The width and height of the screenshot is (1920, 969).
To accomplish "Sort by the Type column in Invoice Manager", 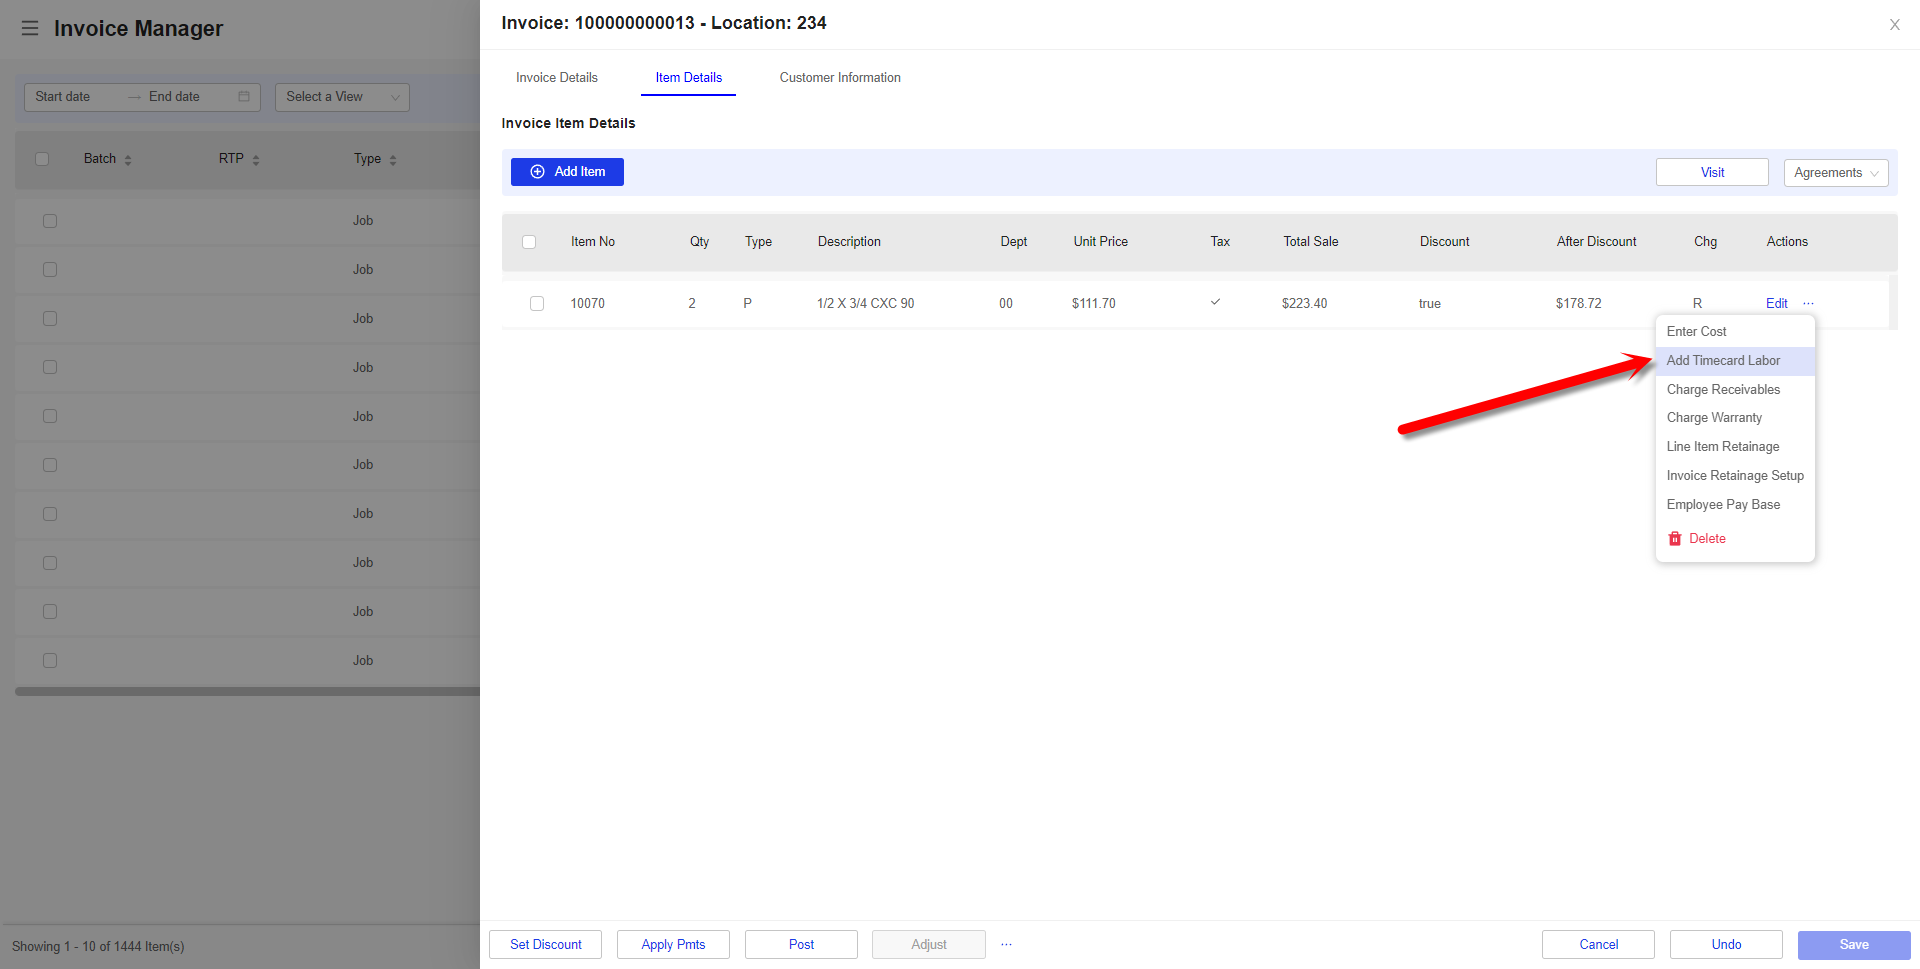I will [375, 159].
